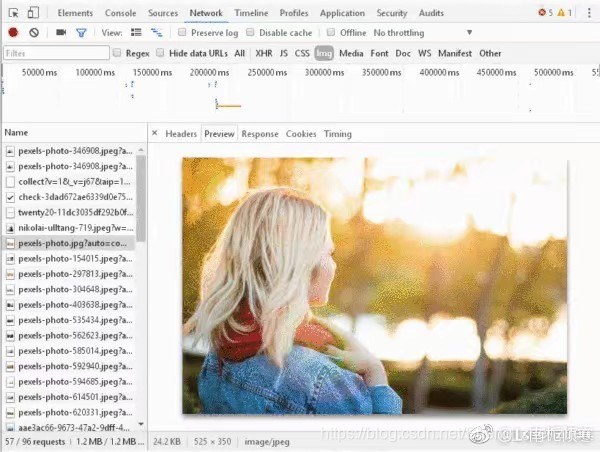Select pexels-photo-297813.jpeg request row

(x=69, y=274)
